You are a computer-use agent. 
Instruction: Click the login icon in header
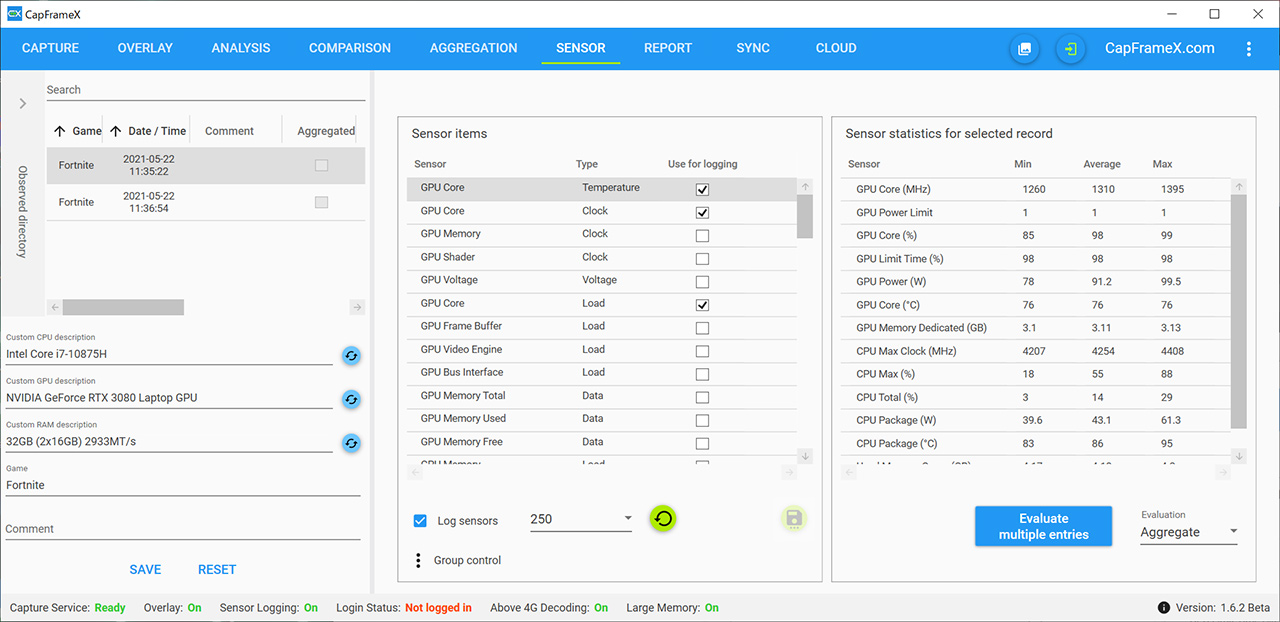tap(1071, 49)
